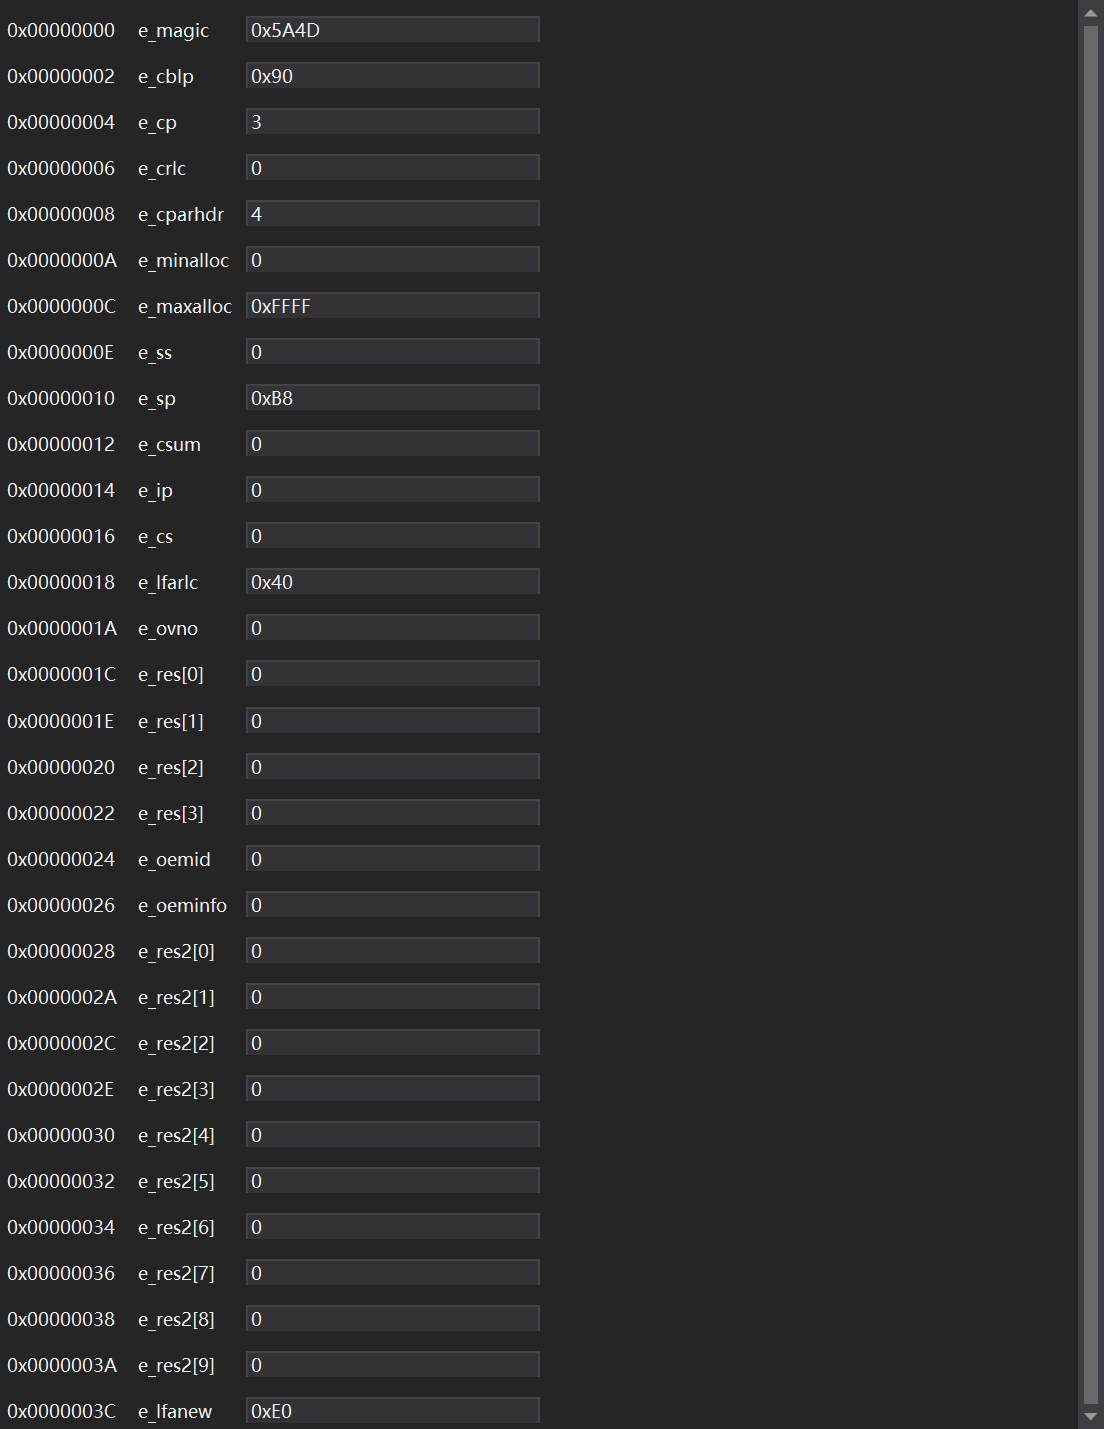Click the e_magic value field showing 0x5A4D
1104x1429 pixels.
pyautogui.click(x=392, y=30)
